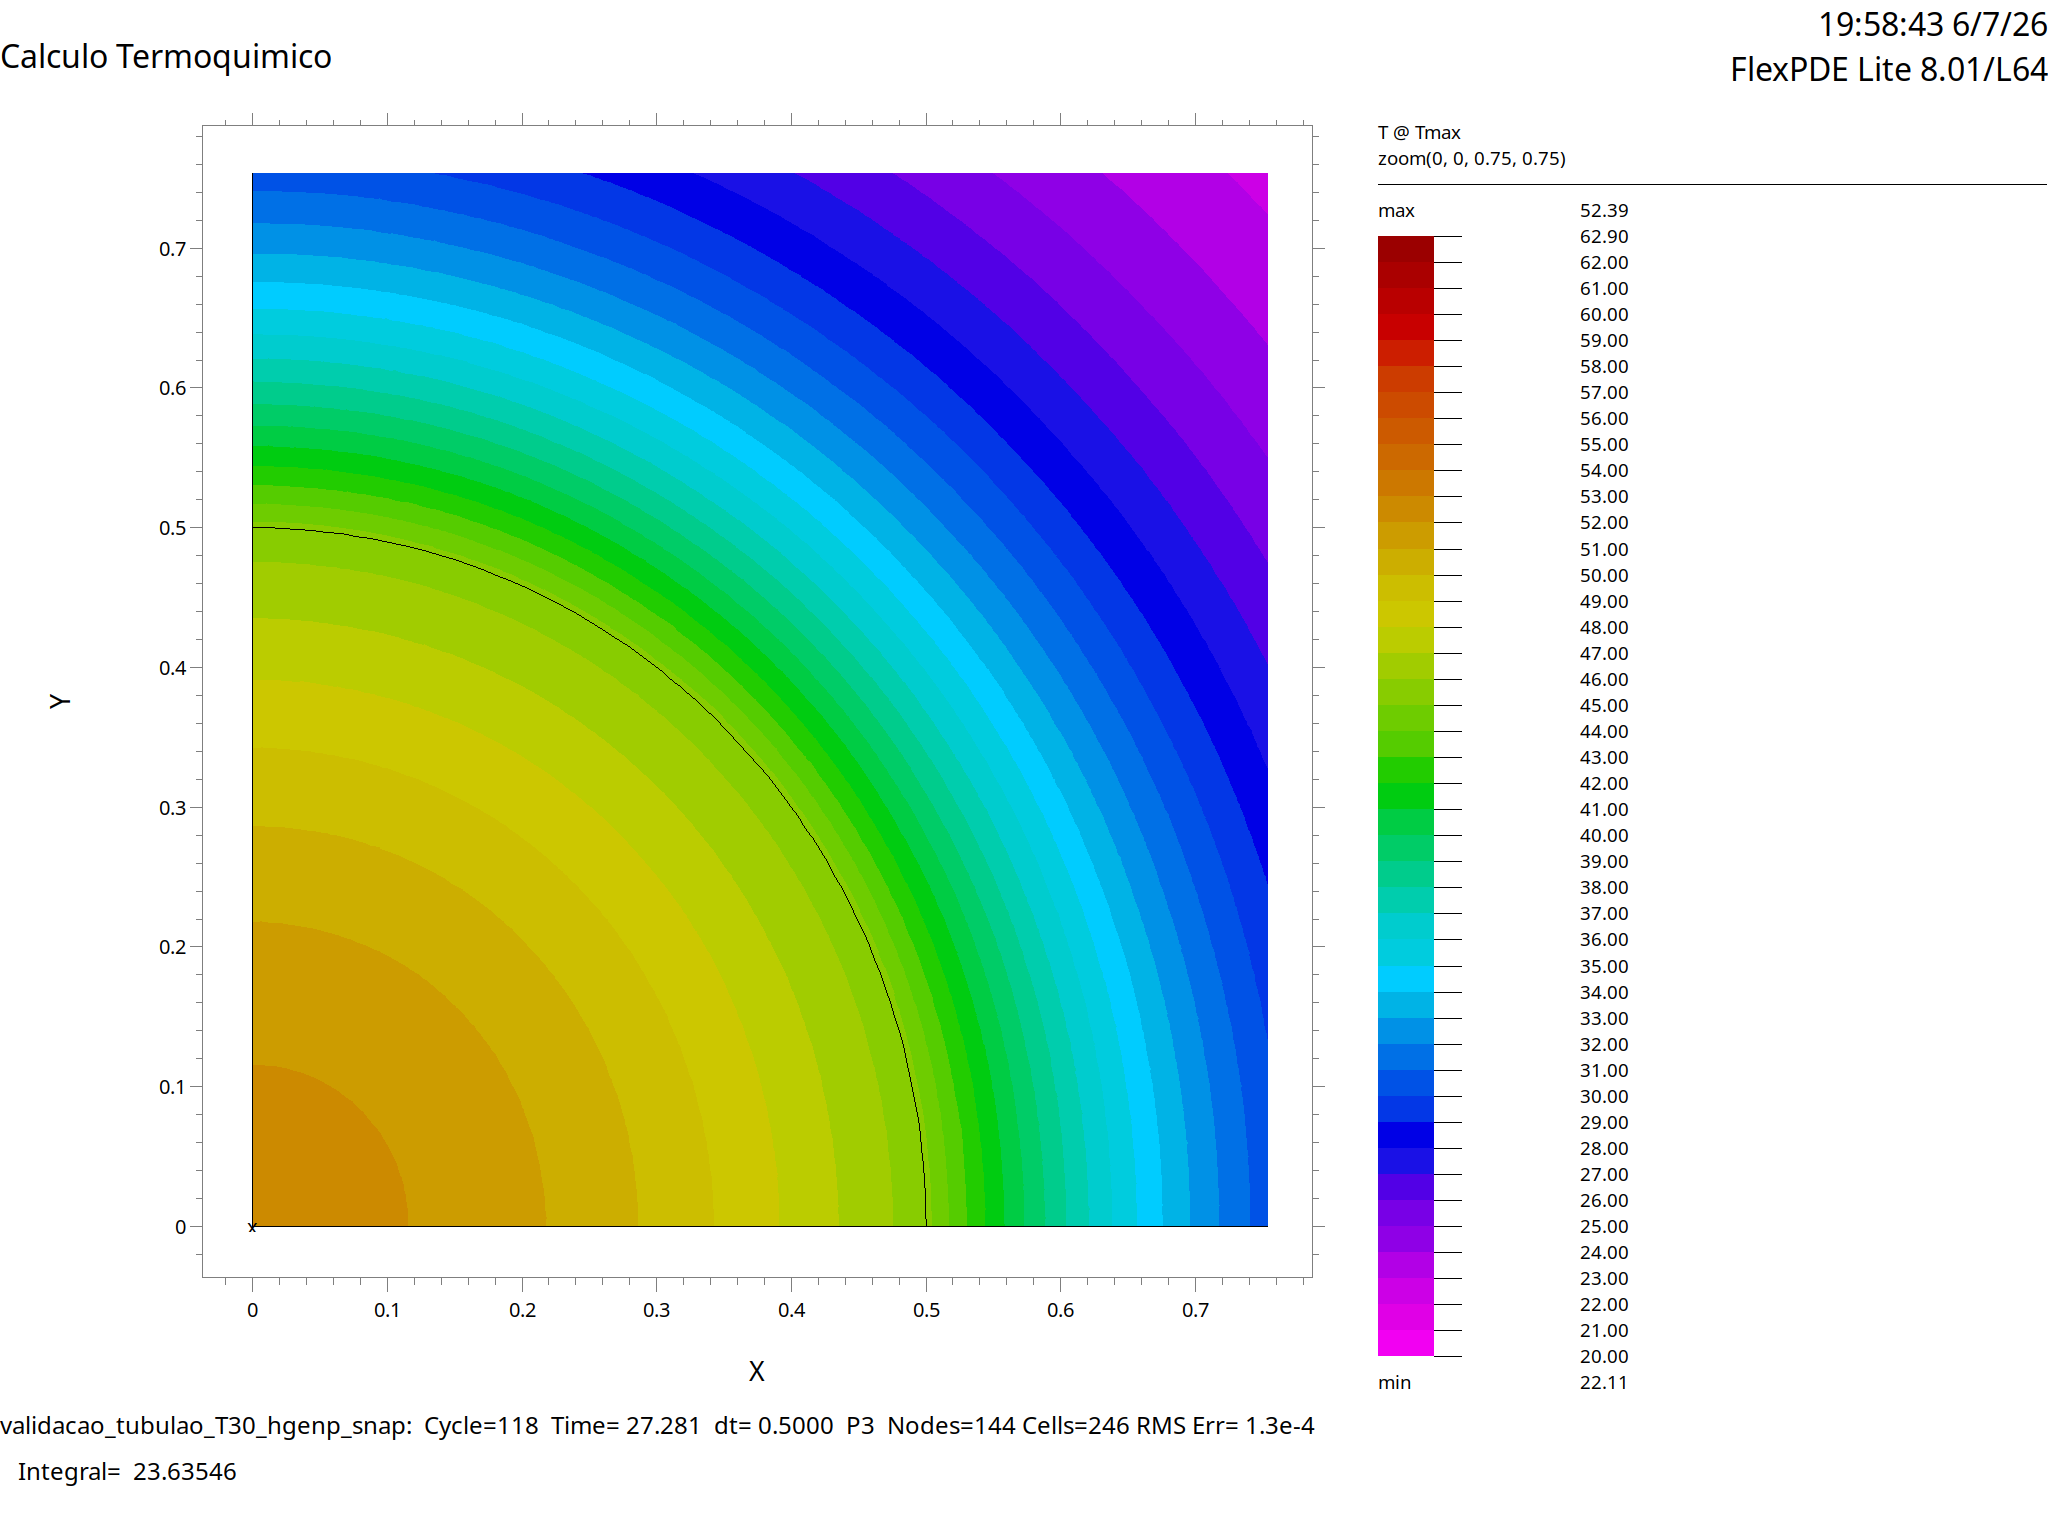The height and width of the screenshot is (1533, 2048).
Task: Click the 'X' axis title
Action: tap(757, 1371)
